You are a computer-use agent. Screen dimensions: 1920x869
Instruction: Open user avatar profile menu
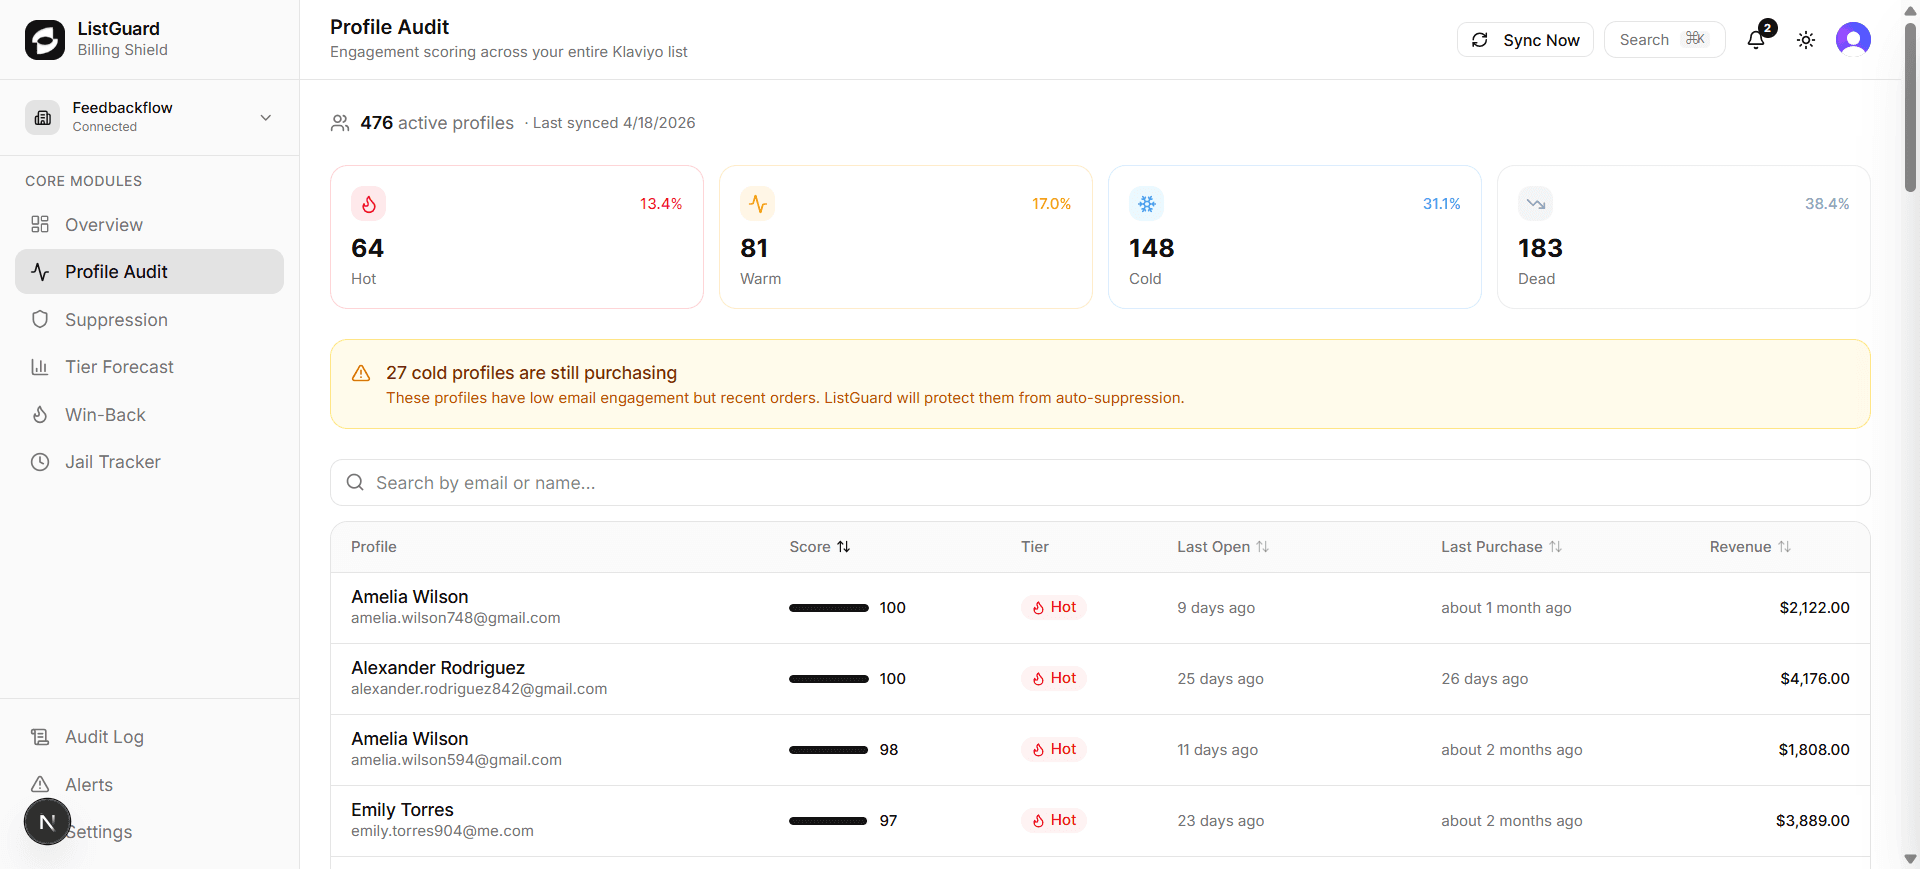coord(1853,40)
